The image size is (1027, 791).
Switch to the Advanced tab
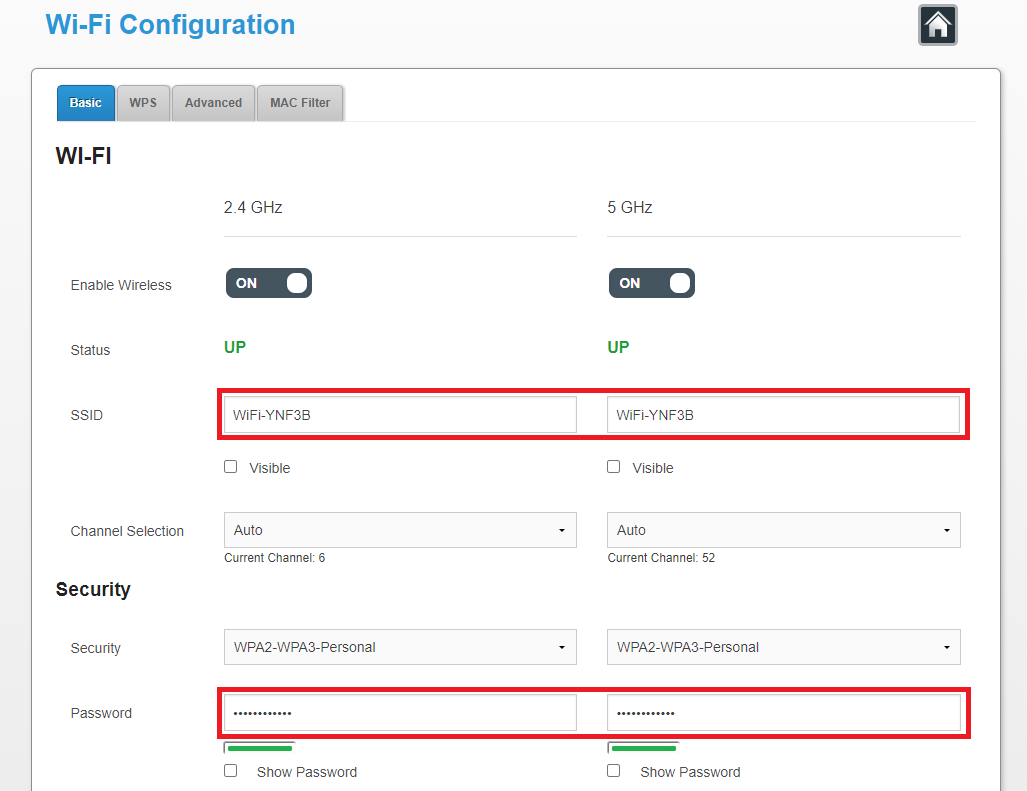point(212,102)
